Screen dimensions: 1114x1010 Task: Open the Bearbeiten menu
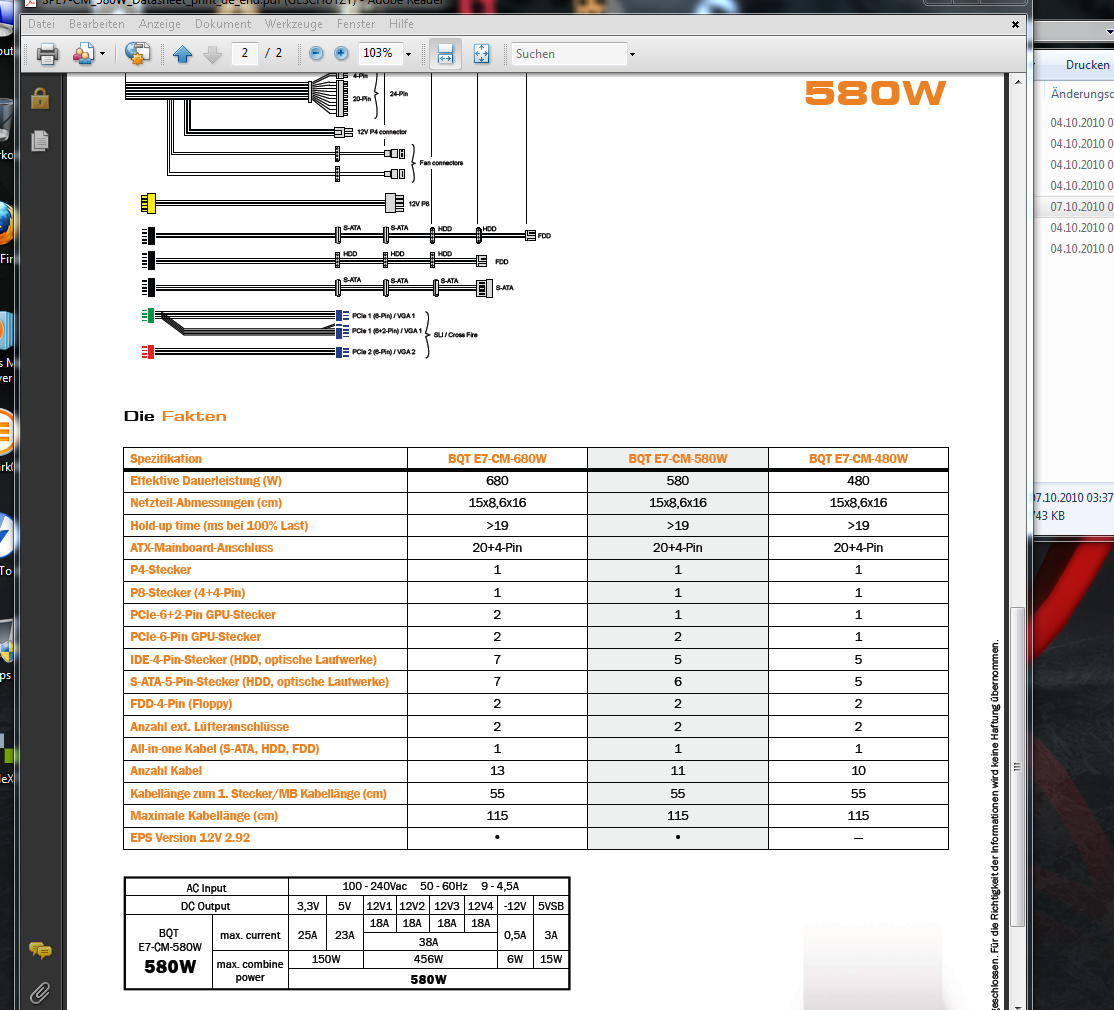click(97, 24)
